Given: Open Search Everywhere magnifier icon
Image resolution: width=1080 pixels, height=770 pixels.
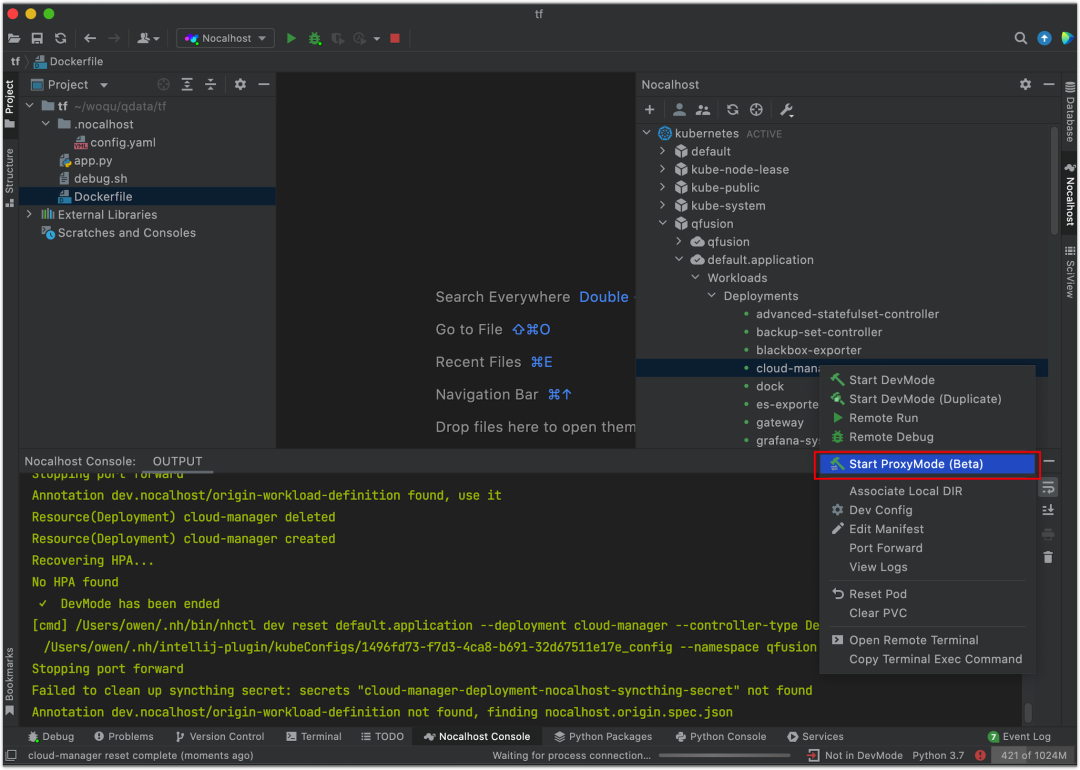Looking at the screenshot, I should [1021, 39].
